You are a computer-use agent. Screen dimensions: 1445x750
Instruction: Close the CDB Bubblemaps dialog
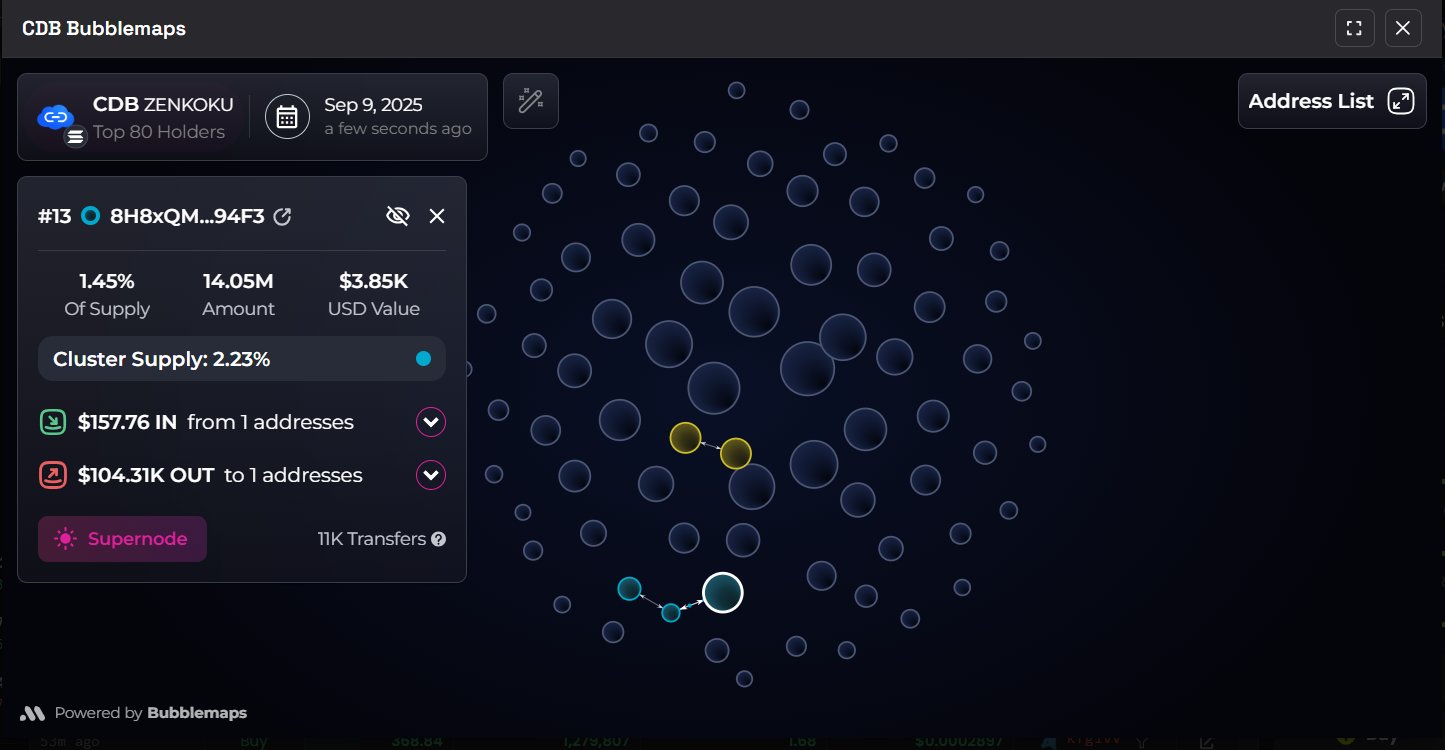(1403, 28)
